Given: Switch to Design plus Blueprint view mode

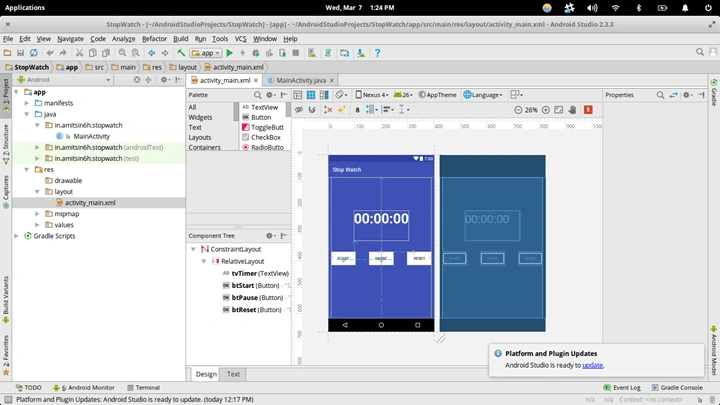Looking at the screenshot, I should pyautogui.click(x=324, y=95).
